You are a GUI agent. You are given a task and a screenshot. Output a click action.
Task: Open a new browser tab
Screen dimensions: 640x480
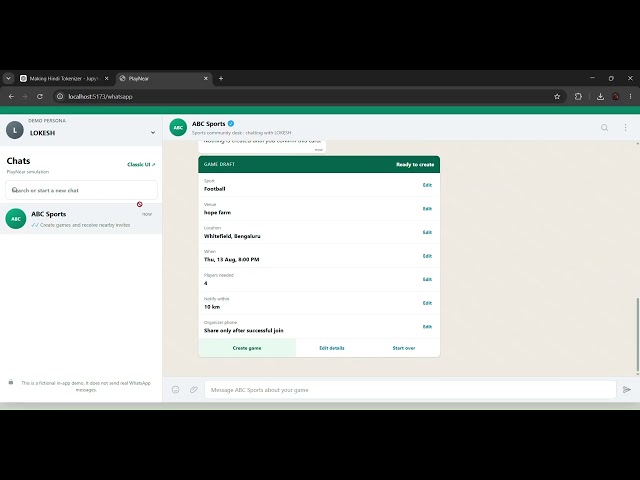[221, 78]
